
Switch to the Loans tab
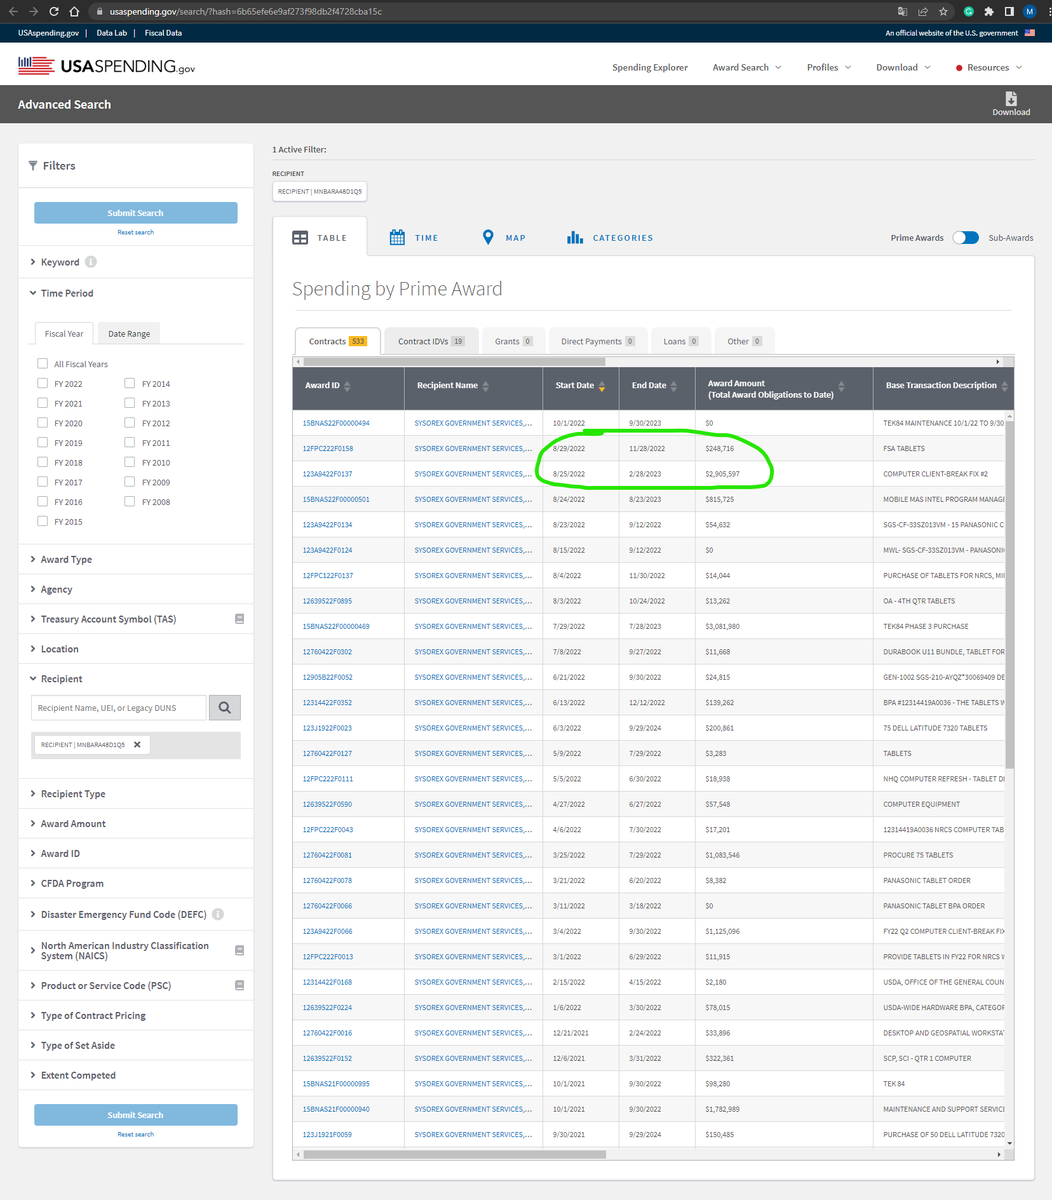point(681,341)
